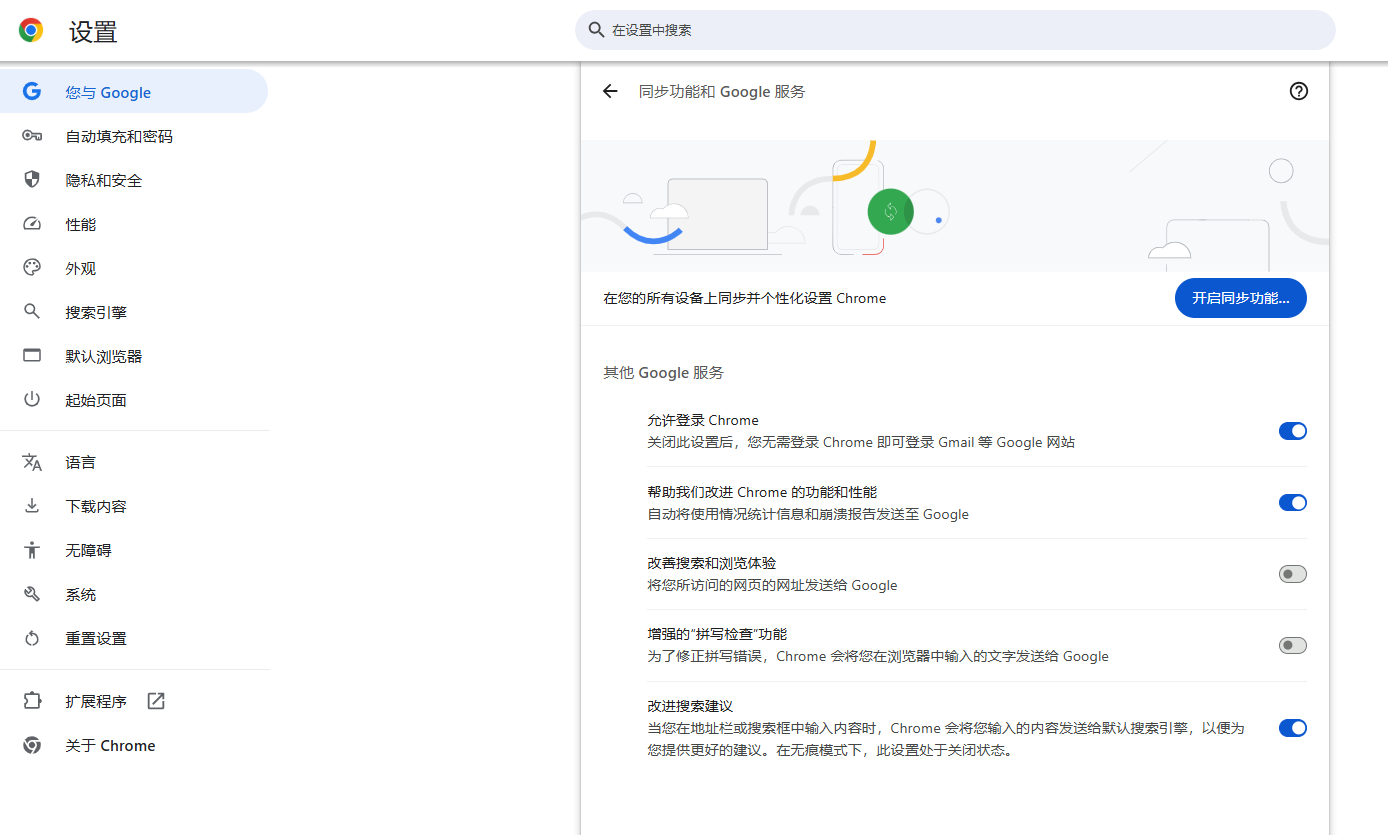Viewport: 1388px width, 835px height.
Task: Go to 性能 settings section
Action: click(134, 224)
